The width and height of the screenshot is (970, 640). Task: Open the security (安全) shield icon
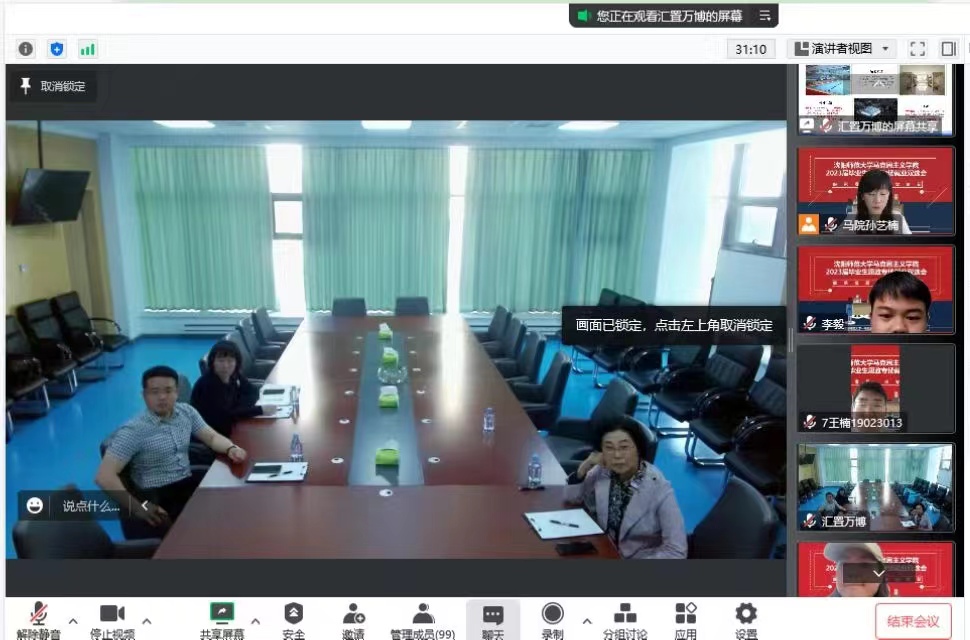(x=293, y=617)
